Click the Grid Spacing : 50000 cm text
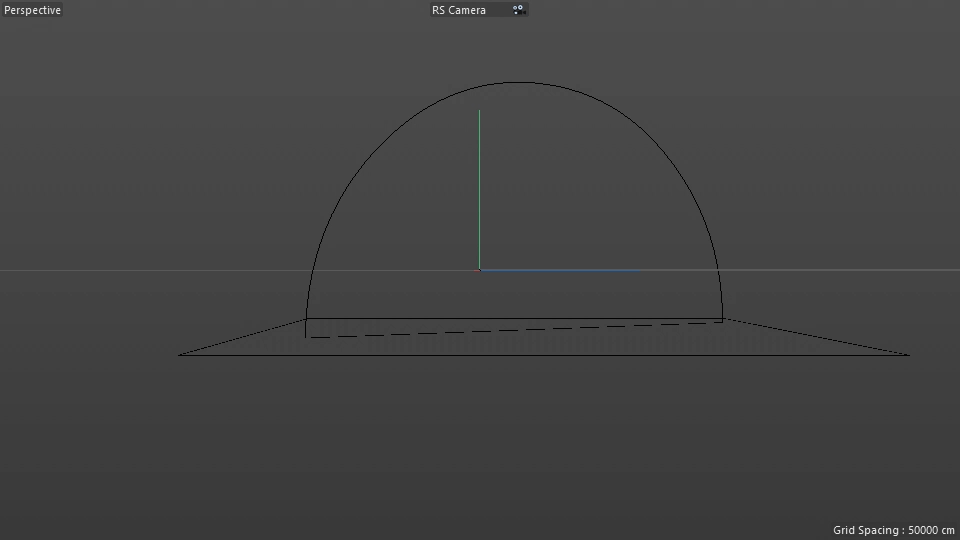 (893, 530)
